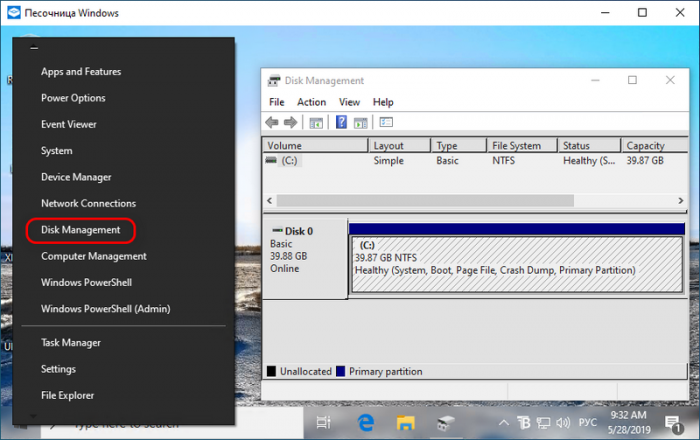Click the Windows Sandbox title bar icon
700x440 pixels.
click(14, 12)
